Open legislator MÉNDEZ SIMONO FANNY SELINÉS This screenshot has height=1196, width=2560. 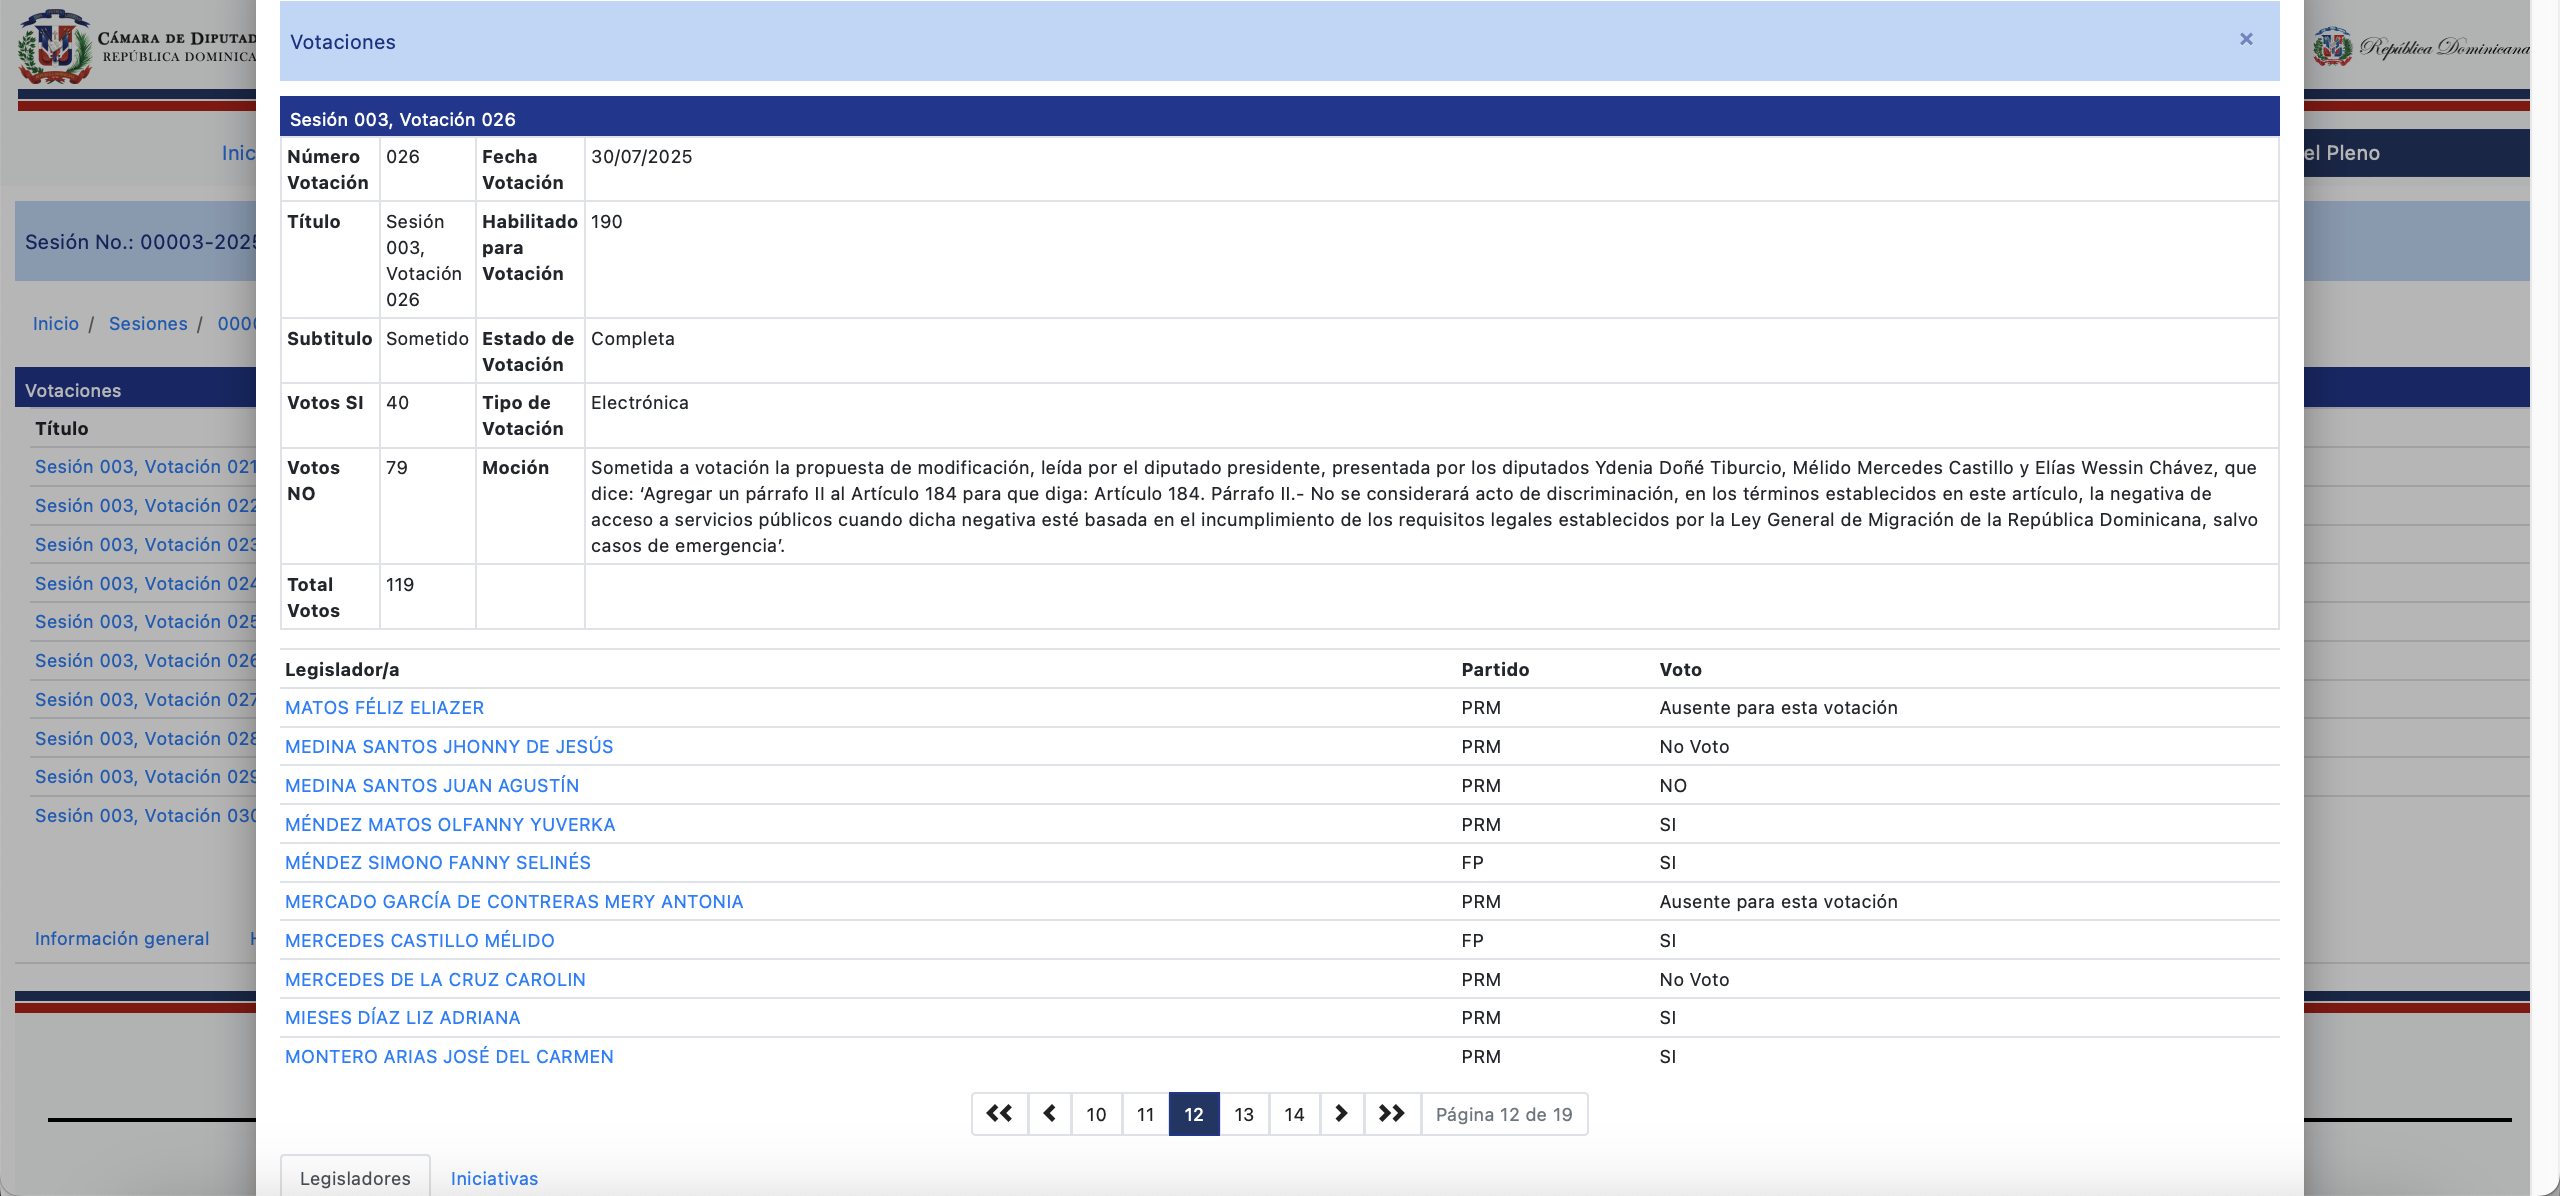pyautogui.click(x=437, y=863)
